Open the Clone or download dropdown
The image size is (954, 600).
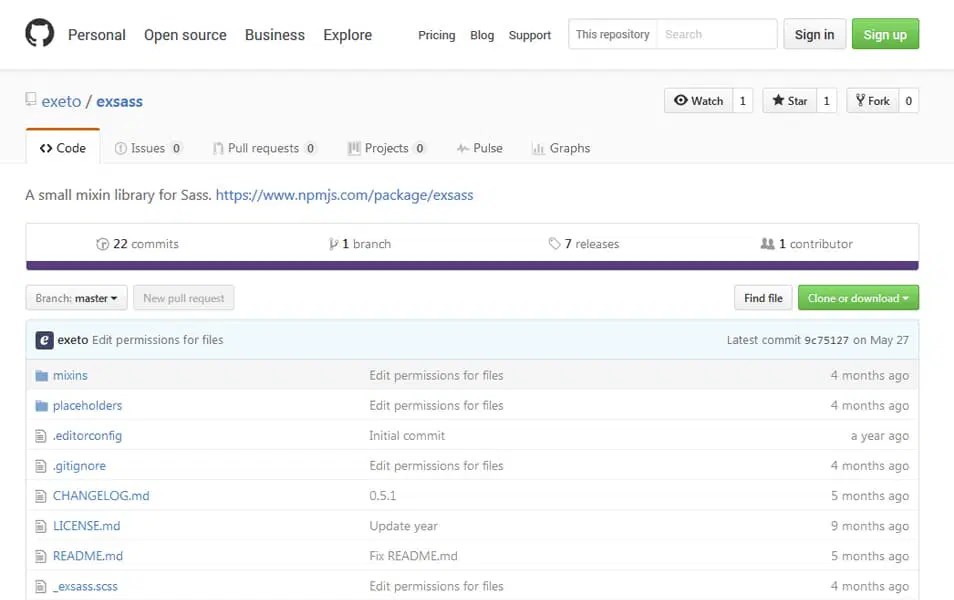(858, 297)
